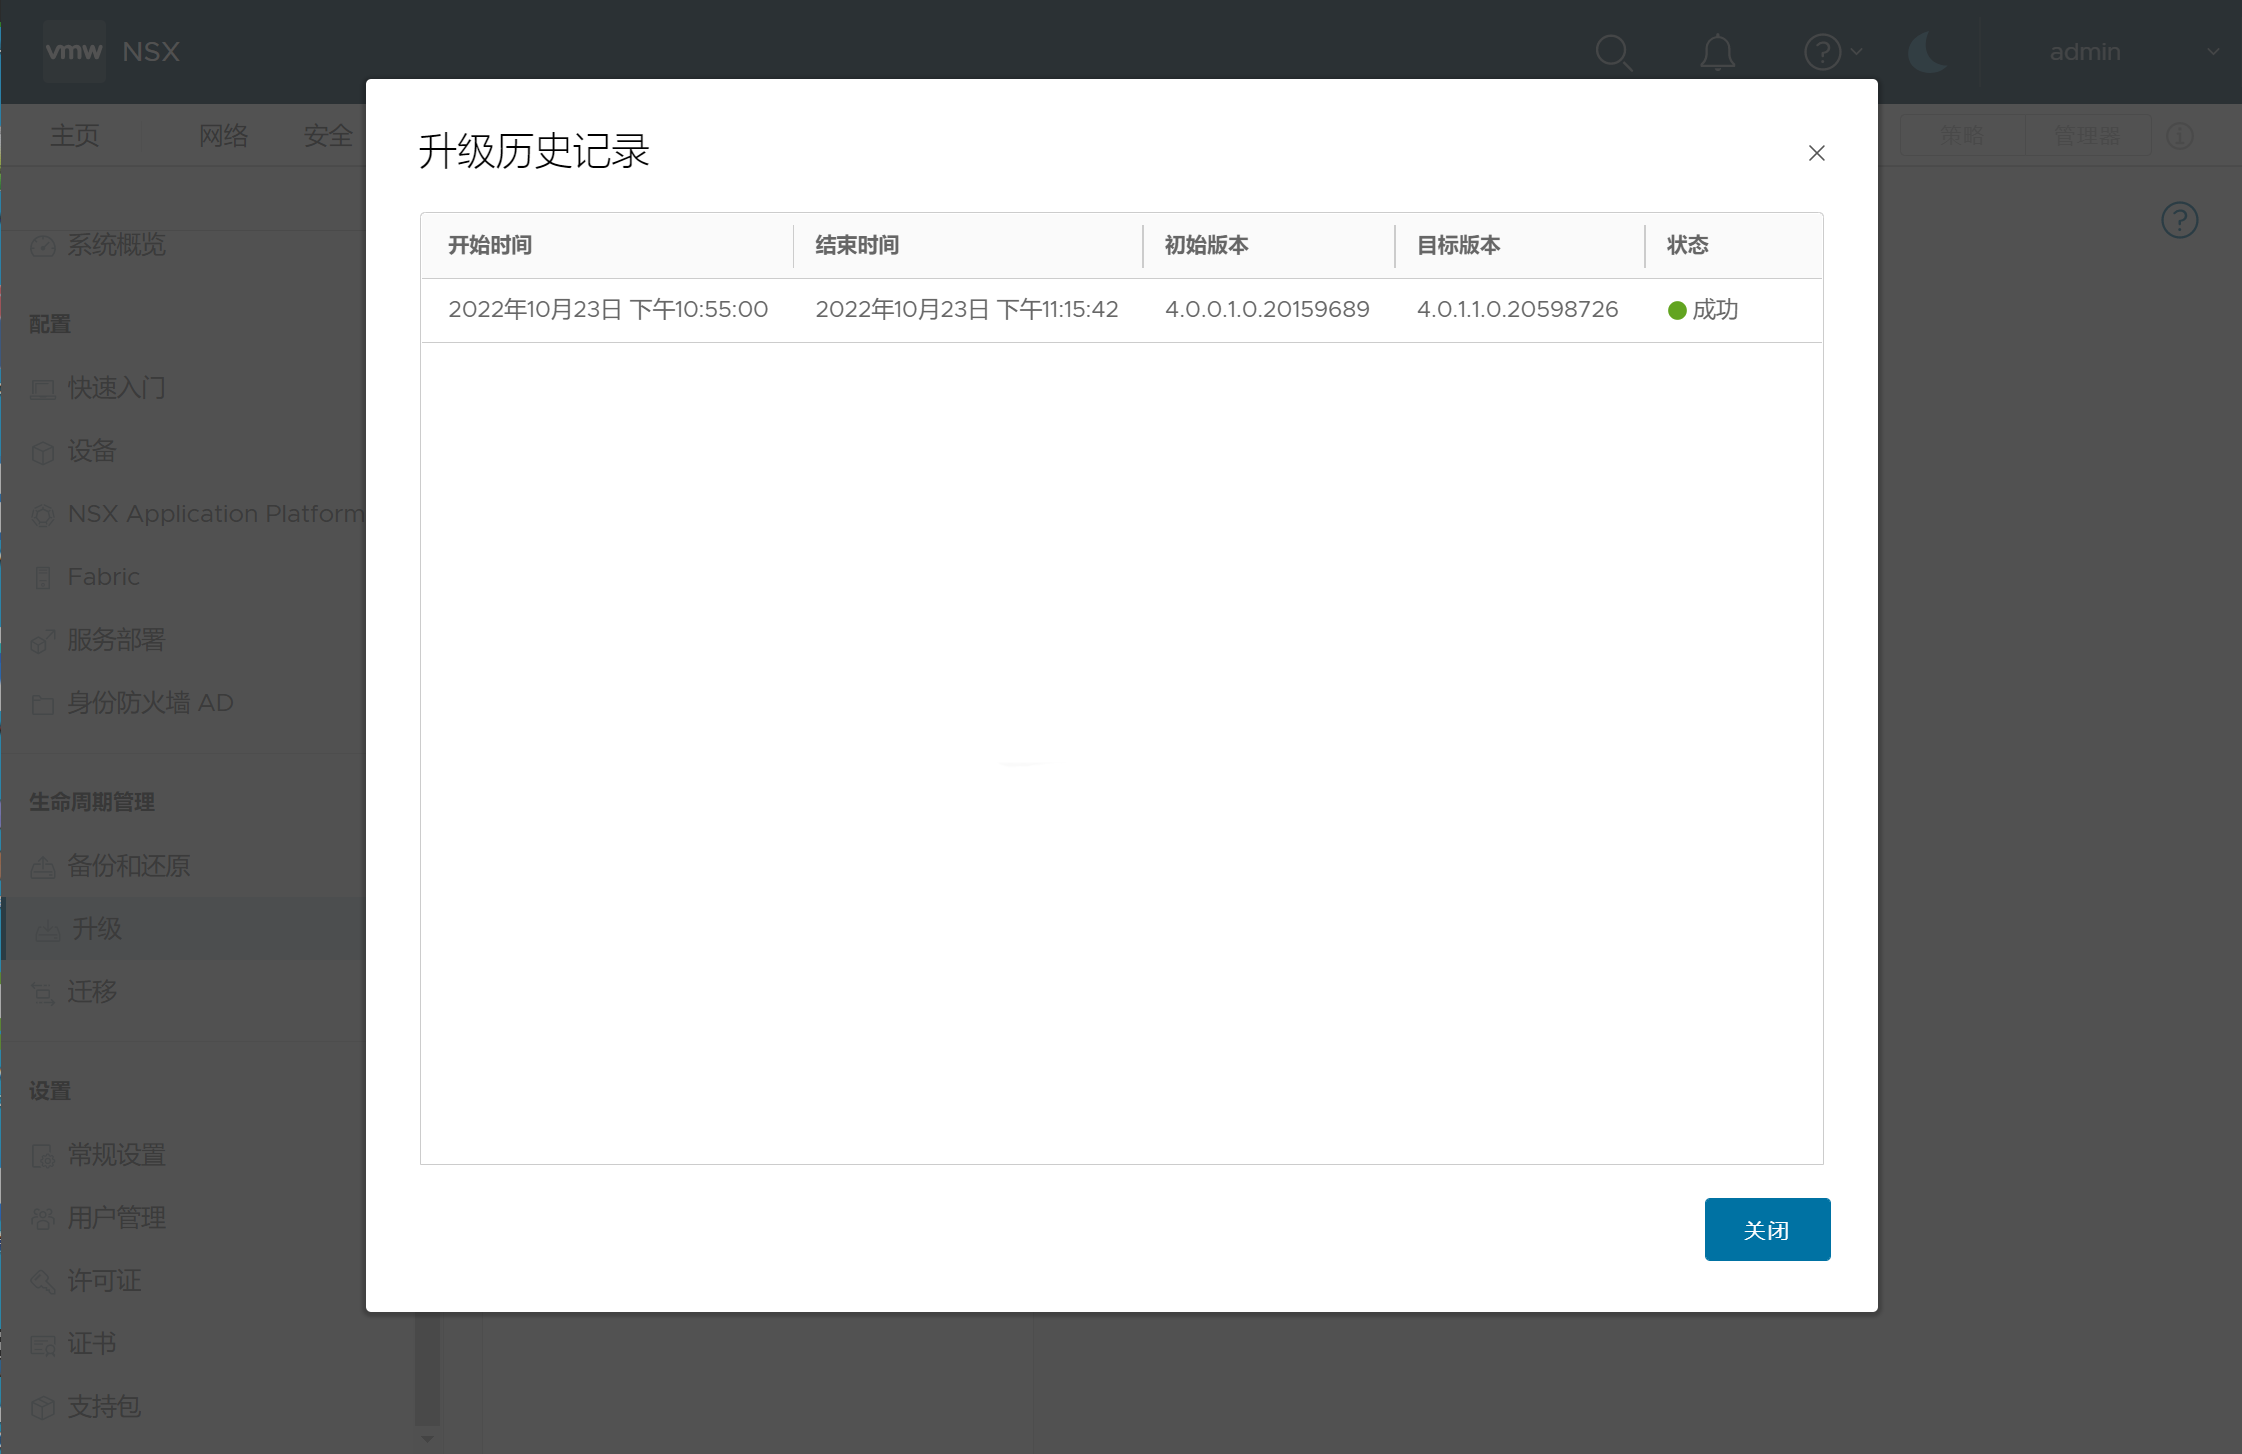
Task: Click the 初始版本 column header
Action: coord(1206,245)
